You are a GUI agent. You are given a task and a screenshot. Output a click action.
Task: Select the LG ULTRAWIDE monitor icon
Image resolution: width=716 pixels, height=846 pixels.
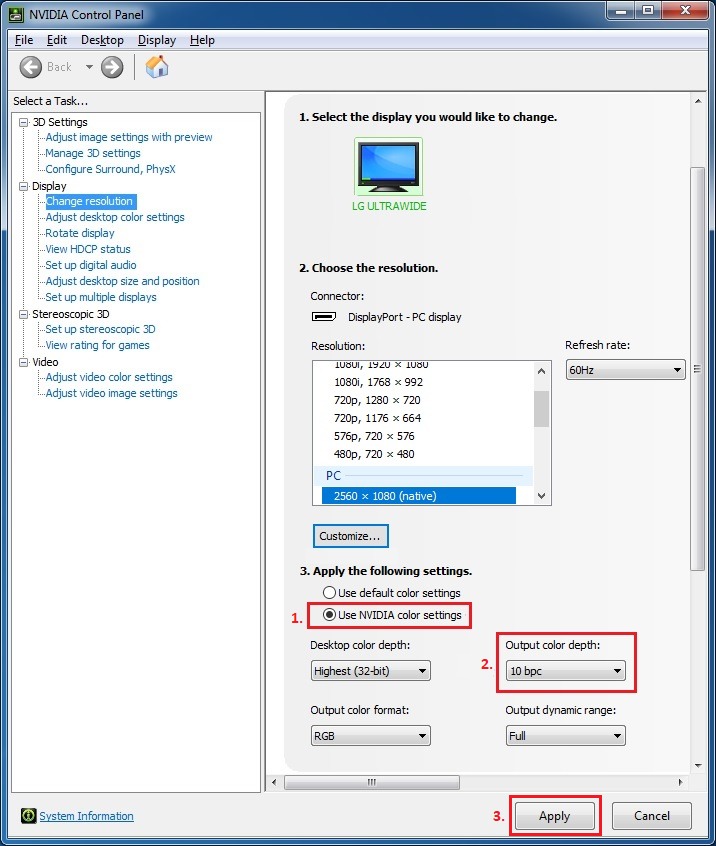pos(388,166)
